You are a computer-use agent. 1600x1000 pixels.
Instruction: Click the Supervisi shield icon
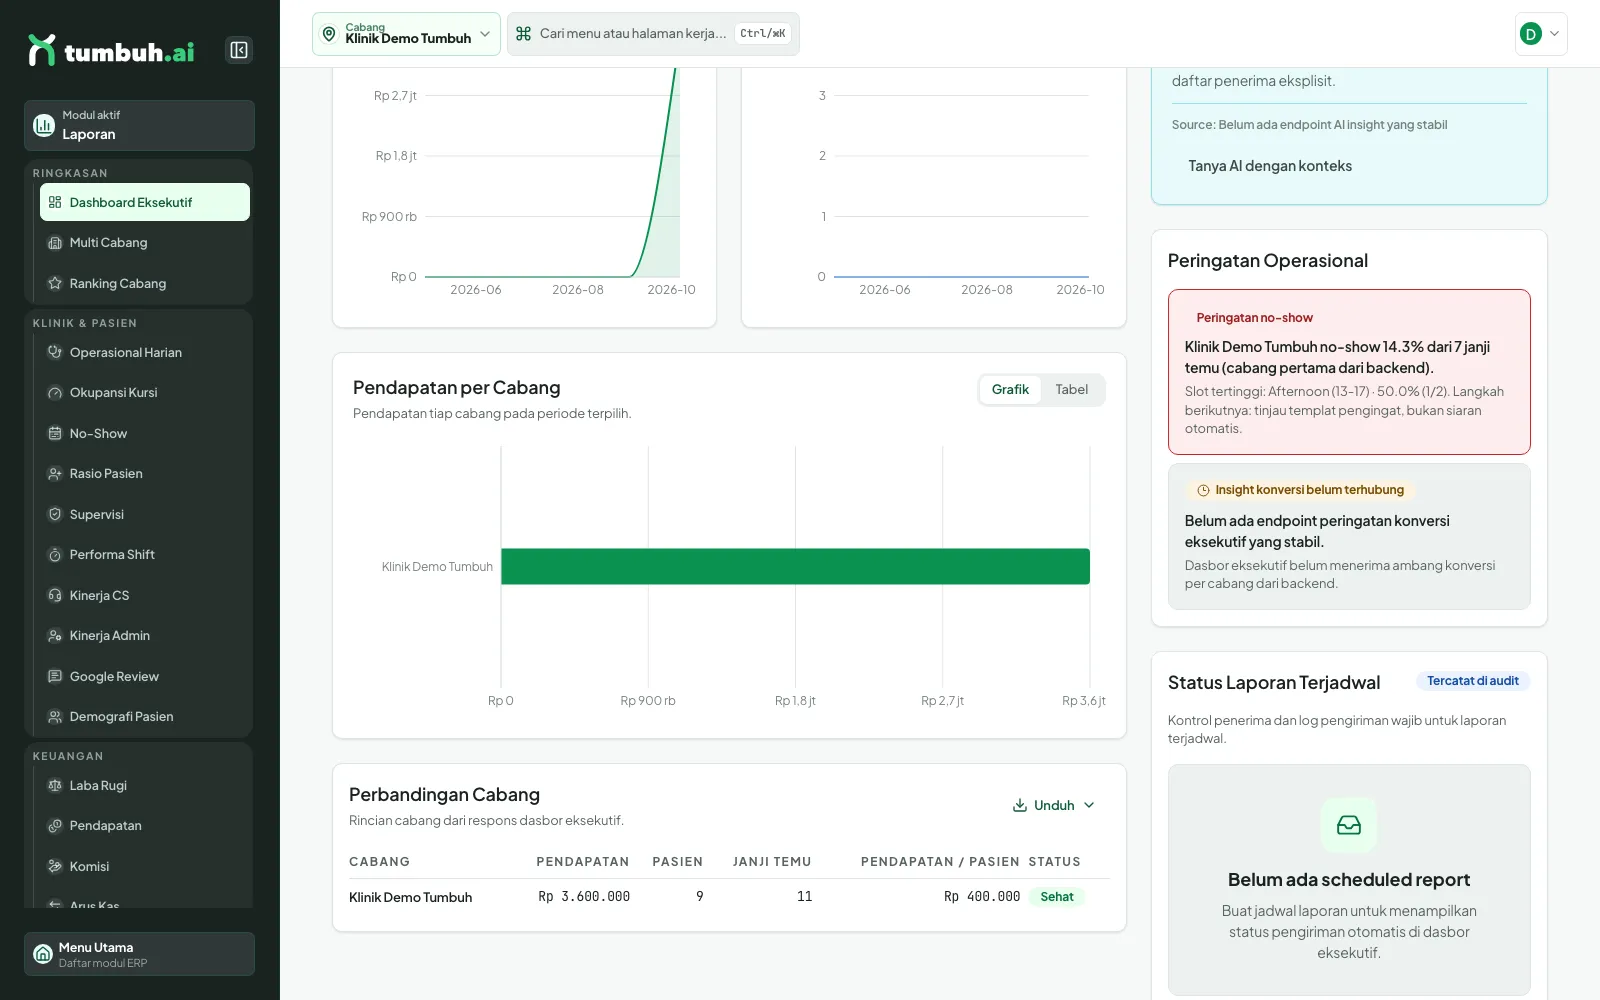[55, 514]
